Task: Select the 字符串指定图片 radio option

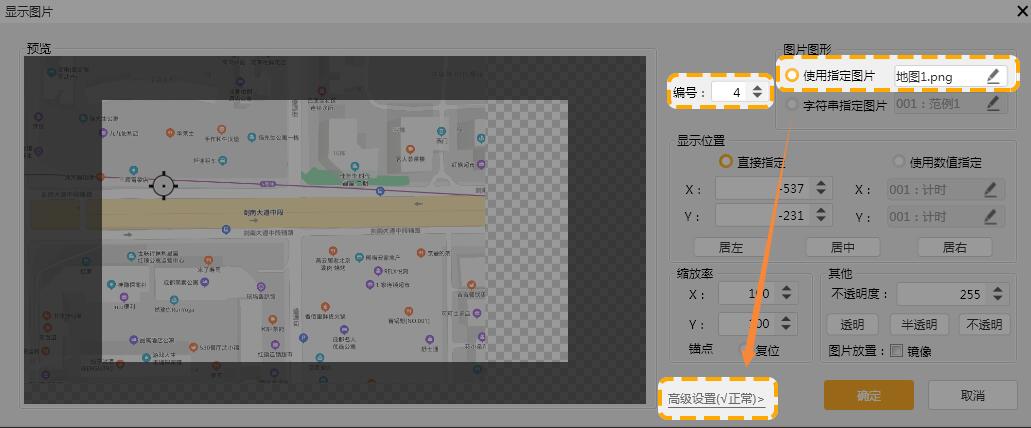Action: coord(793,104)
